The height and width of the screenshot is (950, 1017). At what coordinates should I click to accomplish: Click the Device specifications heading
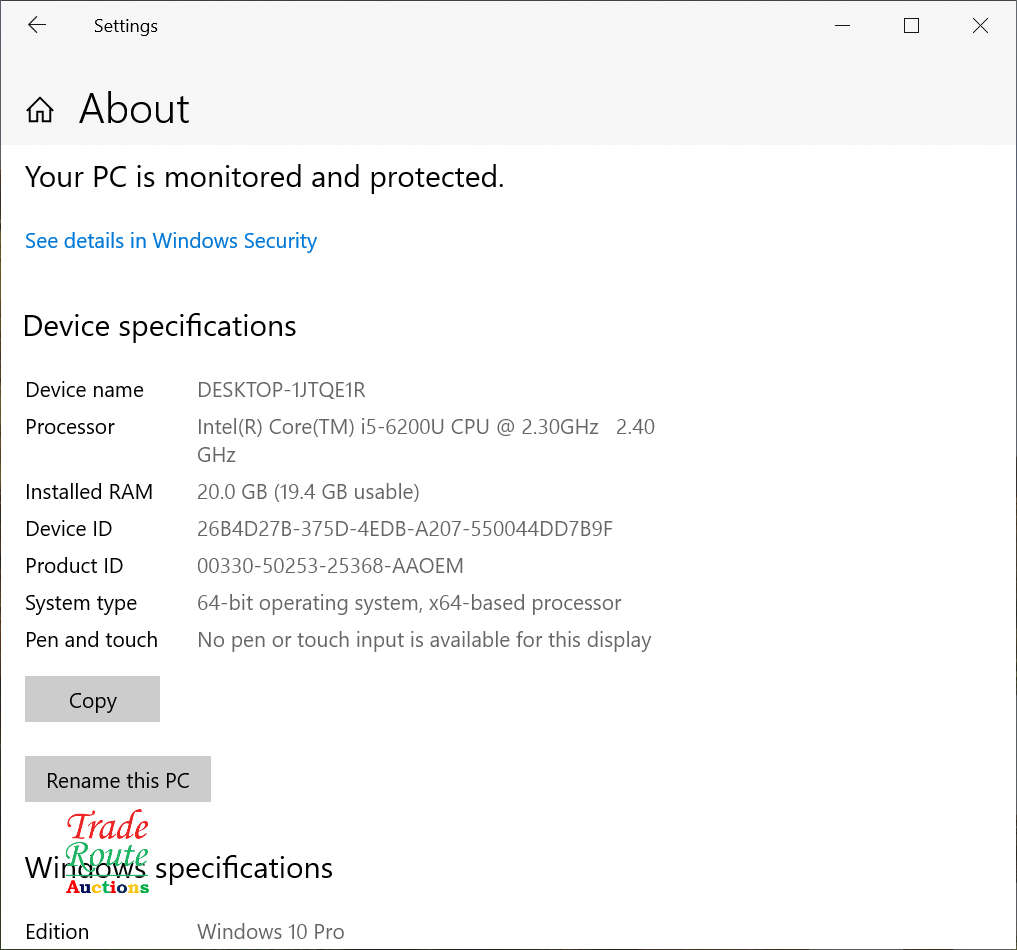point(160,326)
